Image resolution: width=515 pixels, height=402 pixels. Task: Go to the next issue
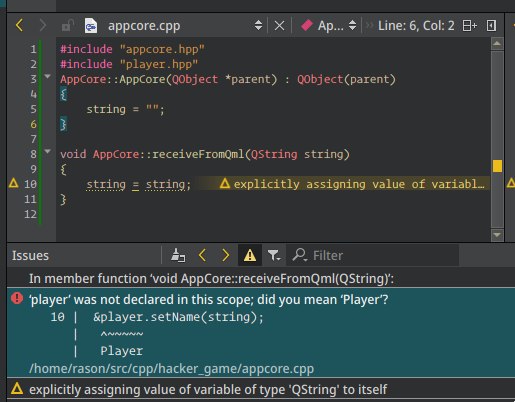(226, 256)
